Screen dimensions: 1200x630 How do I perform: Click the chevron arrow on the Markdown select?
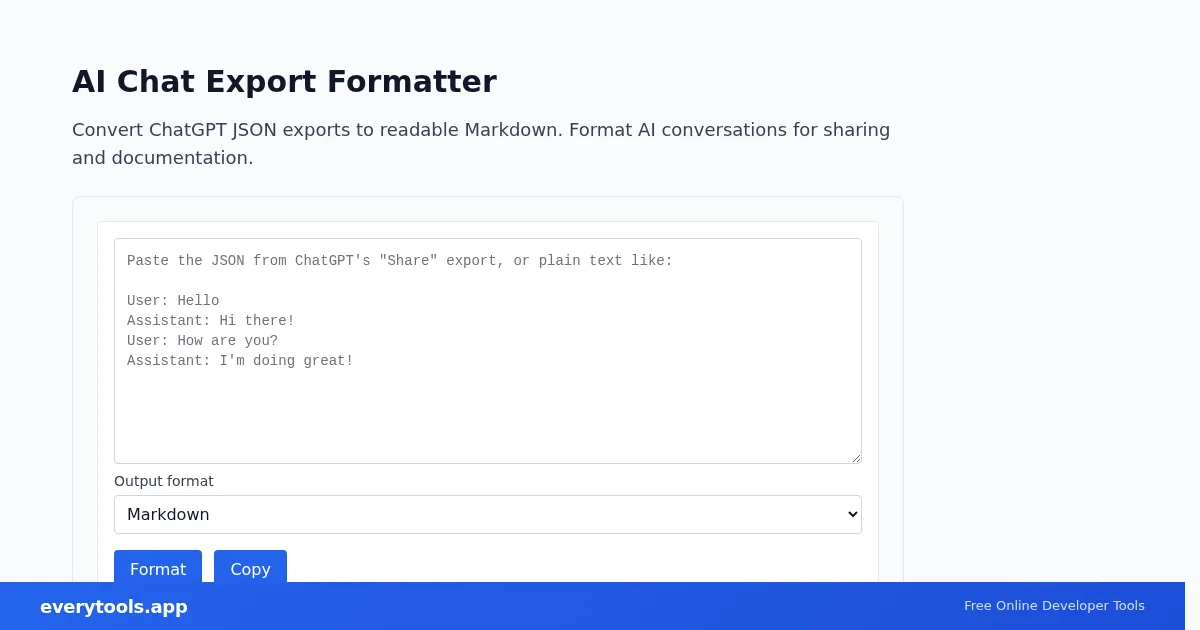[852, 514]
